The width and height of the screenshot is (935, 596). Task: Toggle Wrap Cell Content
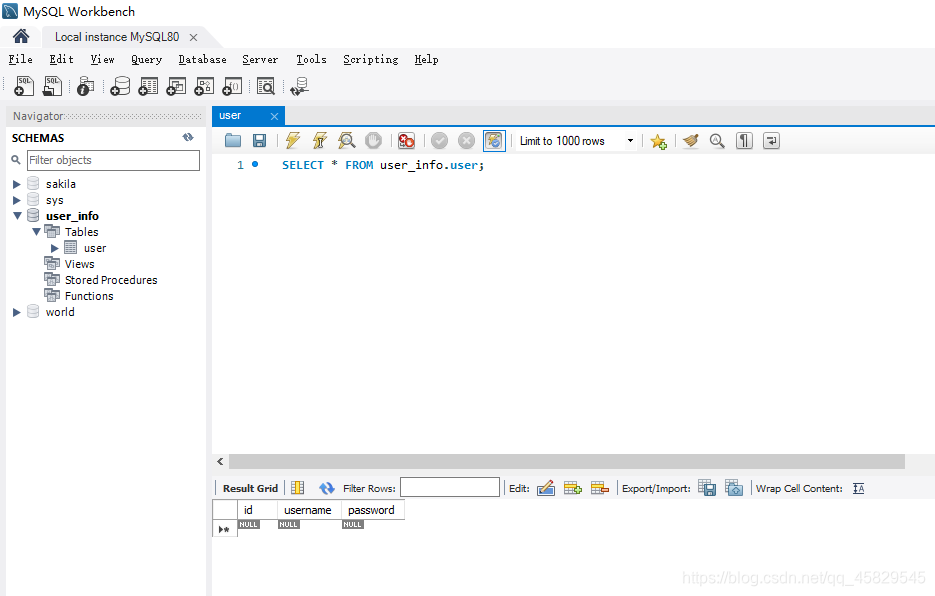point(859,489)
